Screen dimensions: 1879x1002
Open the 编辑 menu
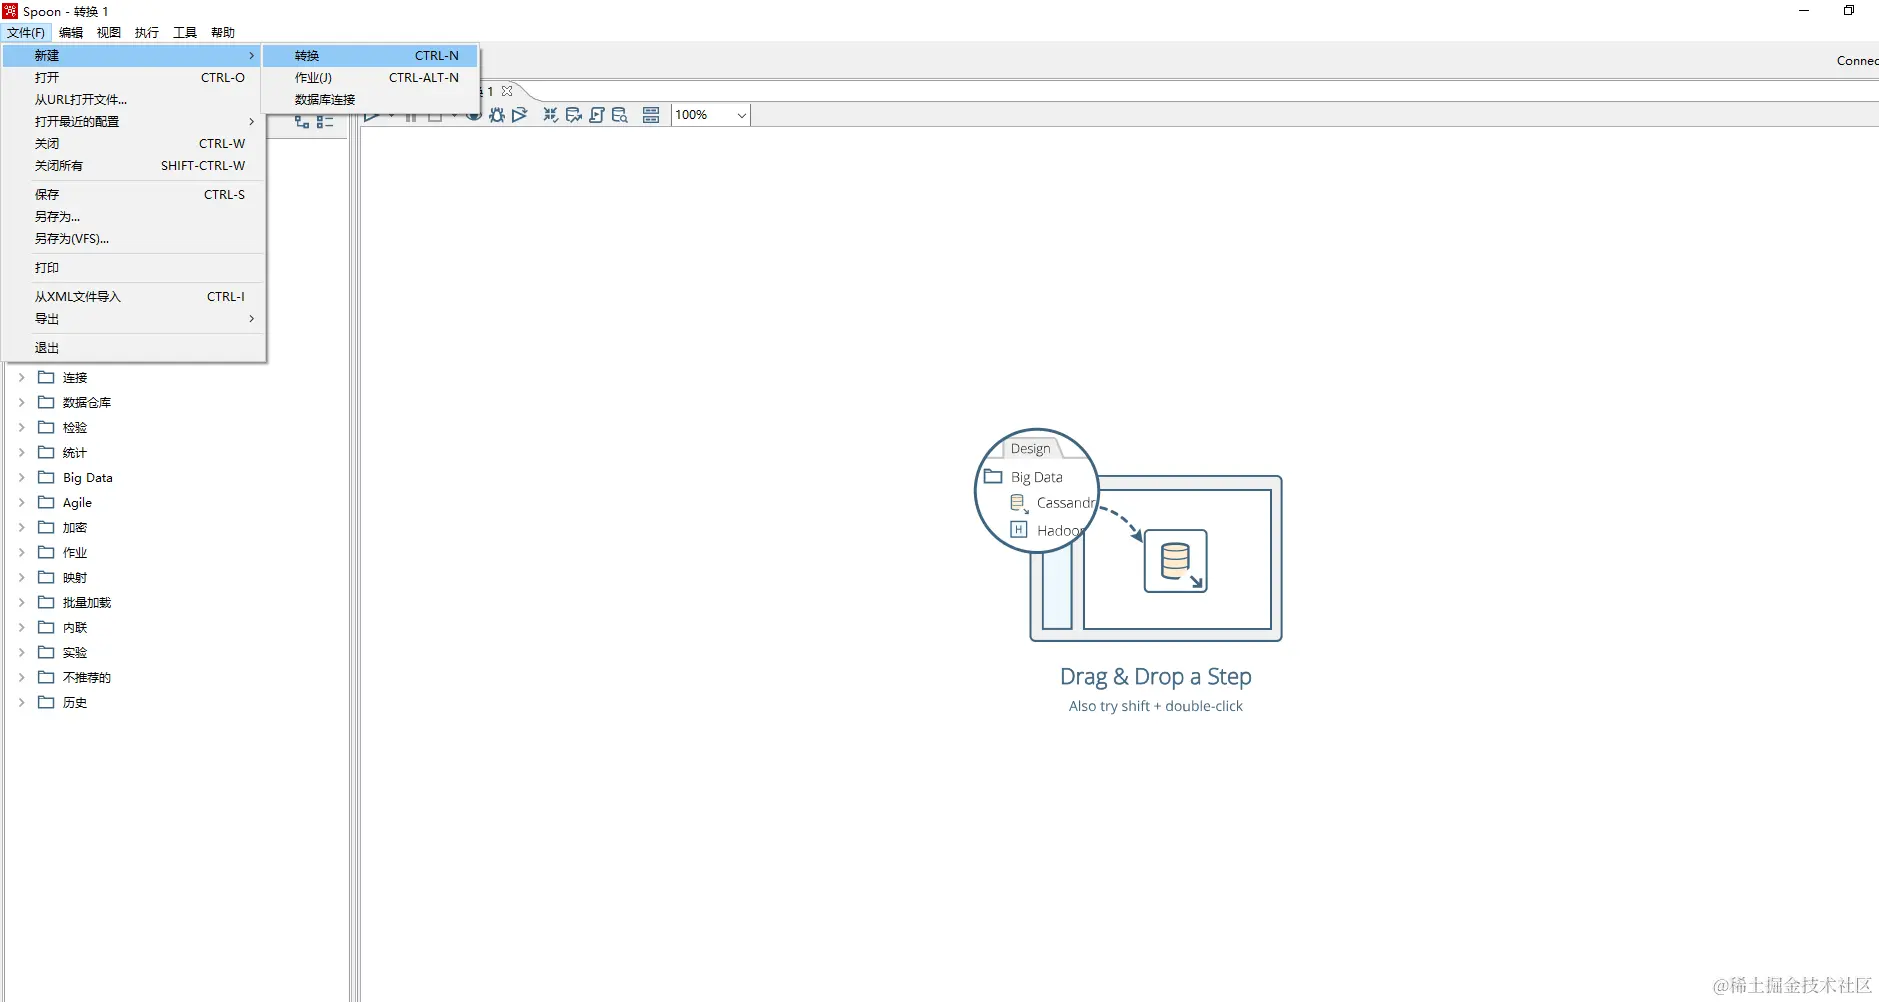pyautogui.click(x=71, y=33)
